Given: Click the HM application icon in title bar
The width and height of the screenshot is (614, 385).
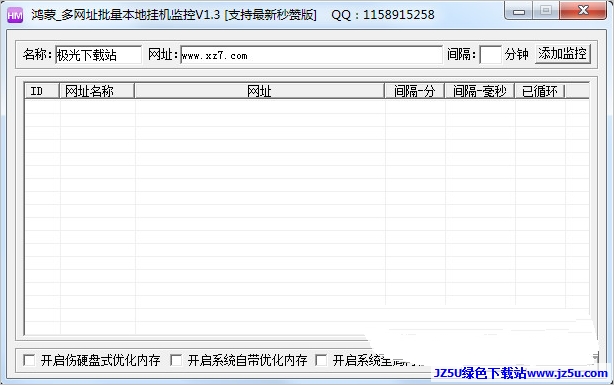Looking at the screenshot, I should (x=14, y=15).
